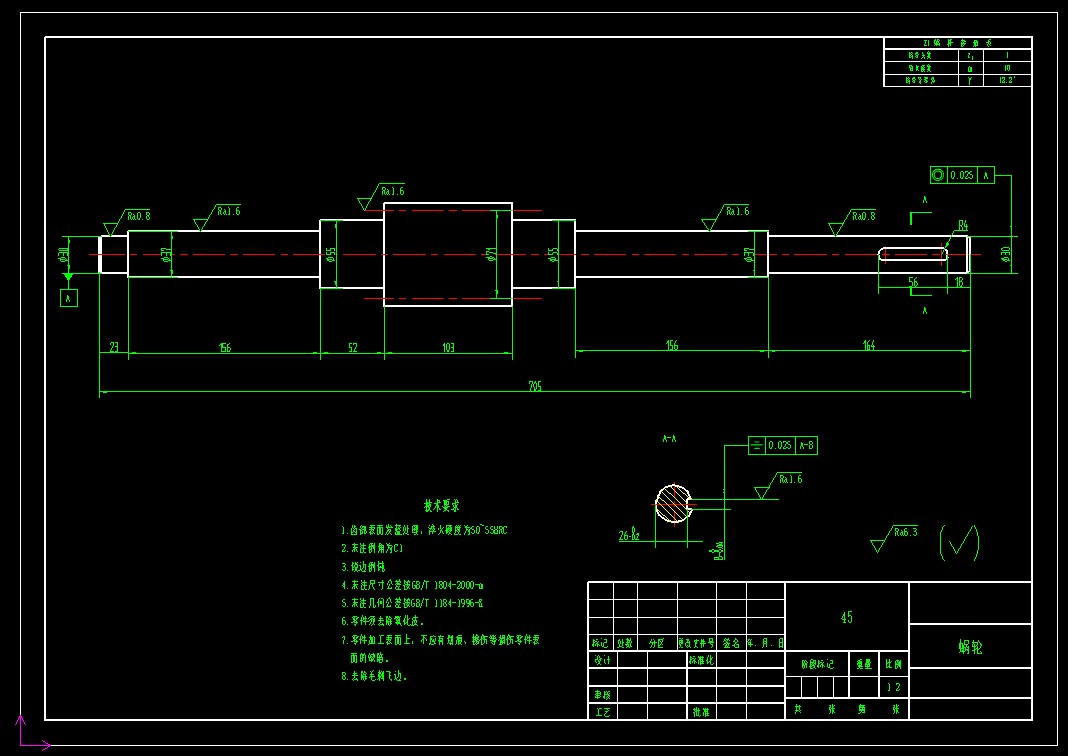Image resolution: width=1068 pixels, height=756 pixels.
Task: Select the 56 keyway length dimension
Action: click(913, 281)
